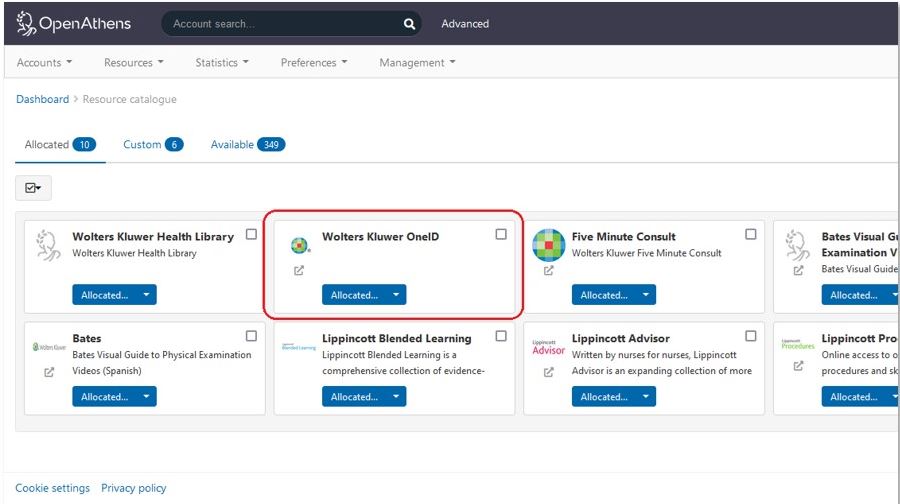Click the Lippincott Advisor logo
This screenshot has width=900, height=504.
[x=548, y=347]
